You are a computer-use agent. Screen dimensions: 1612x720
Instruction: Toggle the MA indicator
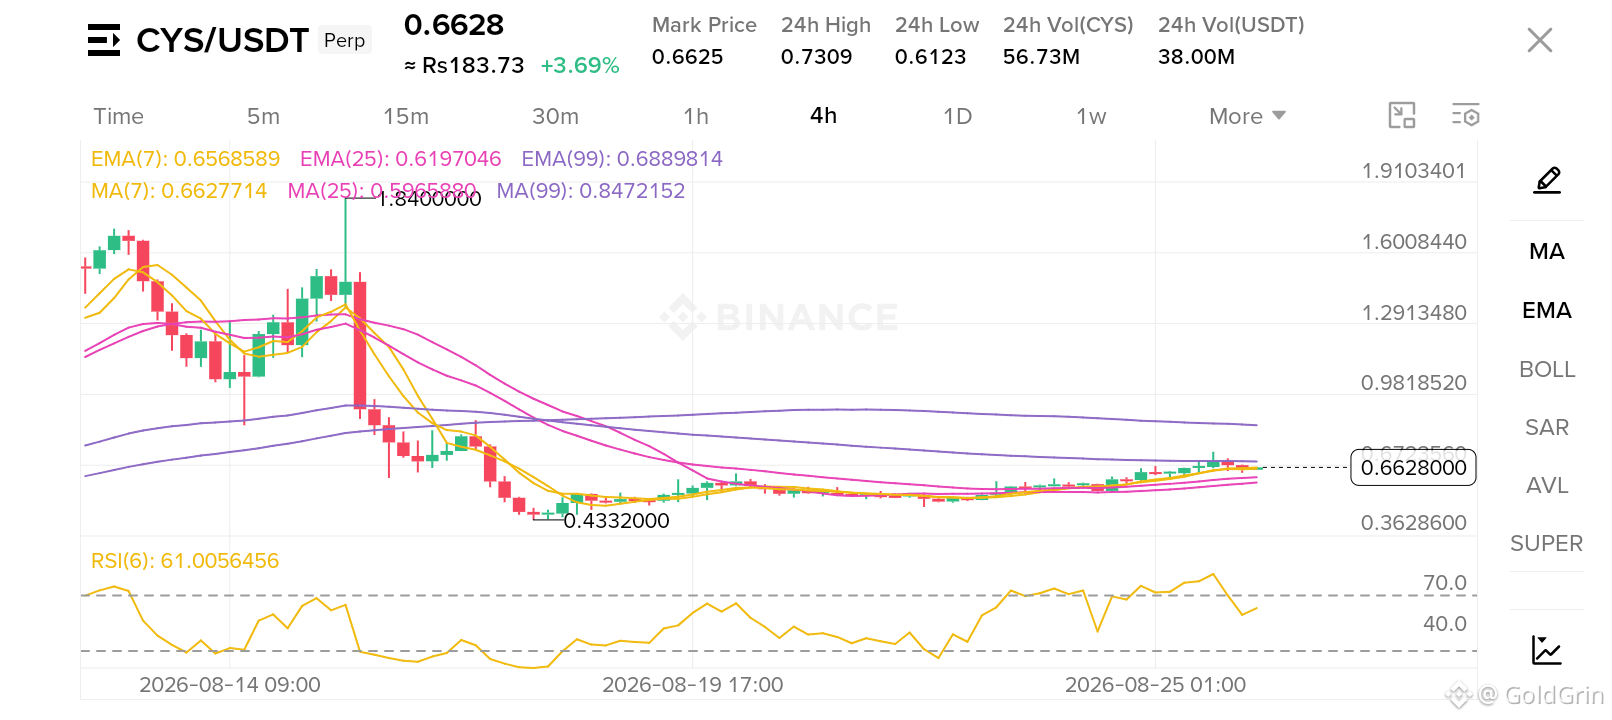1547,251
